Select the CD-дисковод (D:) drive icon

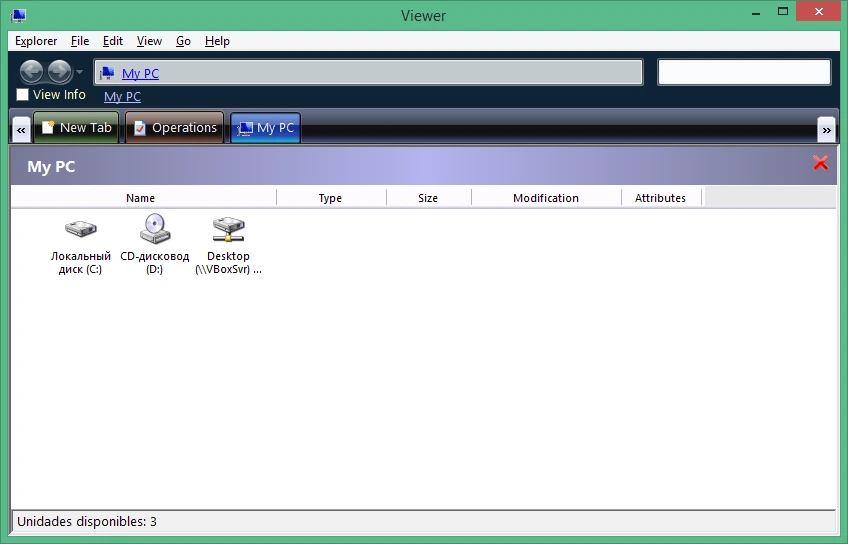tap(155, 228)
